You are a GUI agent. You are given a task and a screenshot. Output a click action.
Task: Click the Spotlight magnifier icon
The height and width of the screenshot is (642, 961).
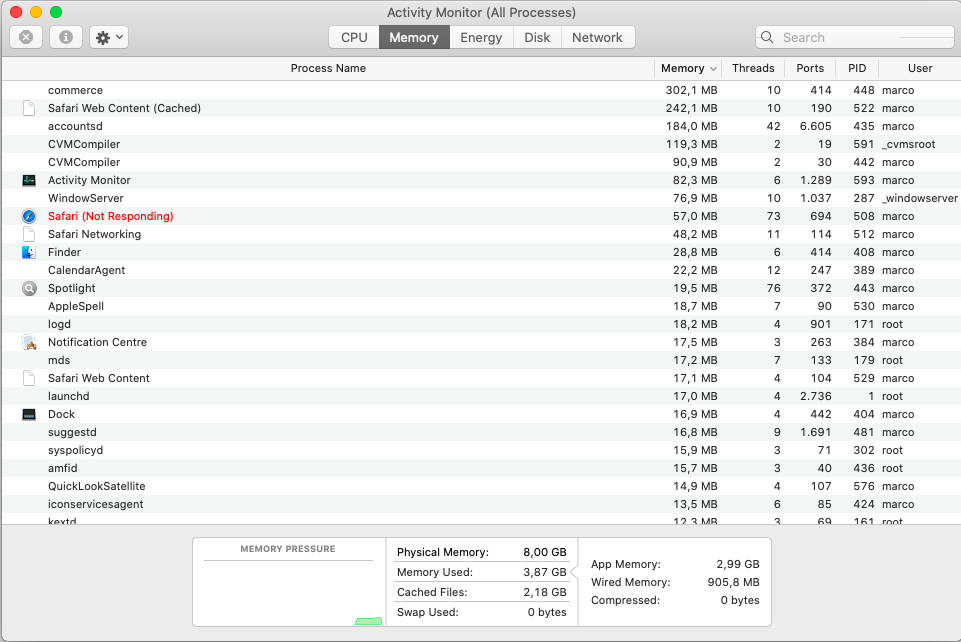(x=29, y=289)
